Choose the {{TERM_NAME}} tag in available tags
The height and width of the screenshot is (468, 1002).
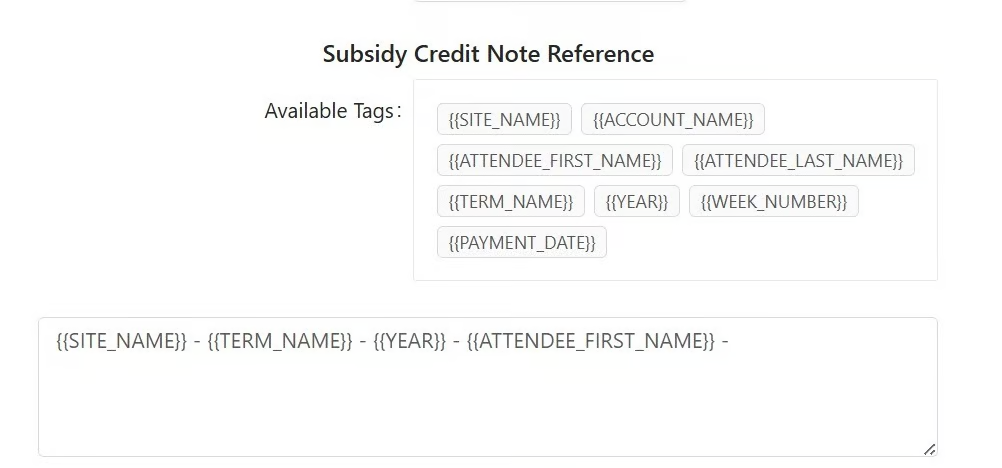pyautogui.click(x=510, y=202)
